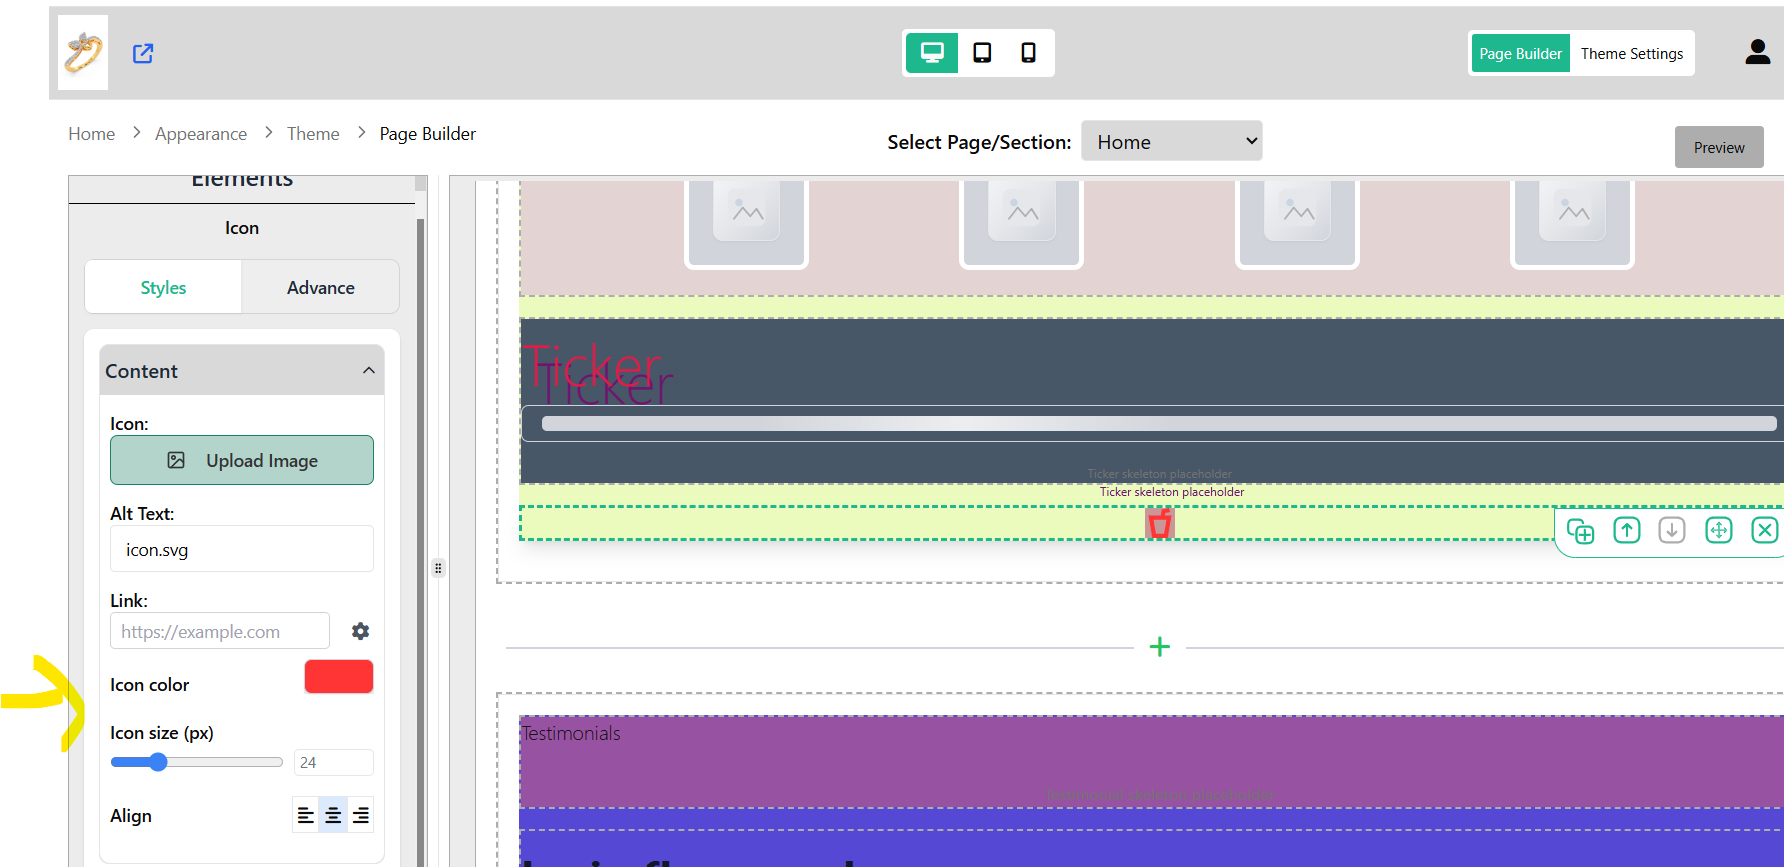Select the Page Builder tab
Screen dimensions: 1784x867
[1520, 54]
